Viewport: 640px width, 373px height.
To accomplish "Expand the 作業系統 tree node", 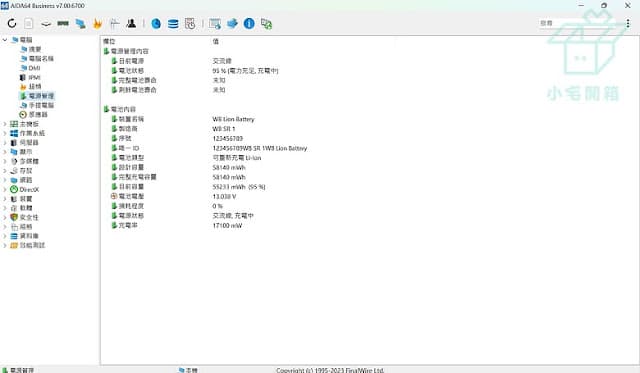I will (x=5, y=133).
